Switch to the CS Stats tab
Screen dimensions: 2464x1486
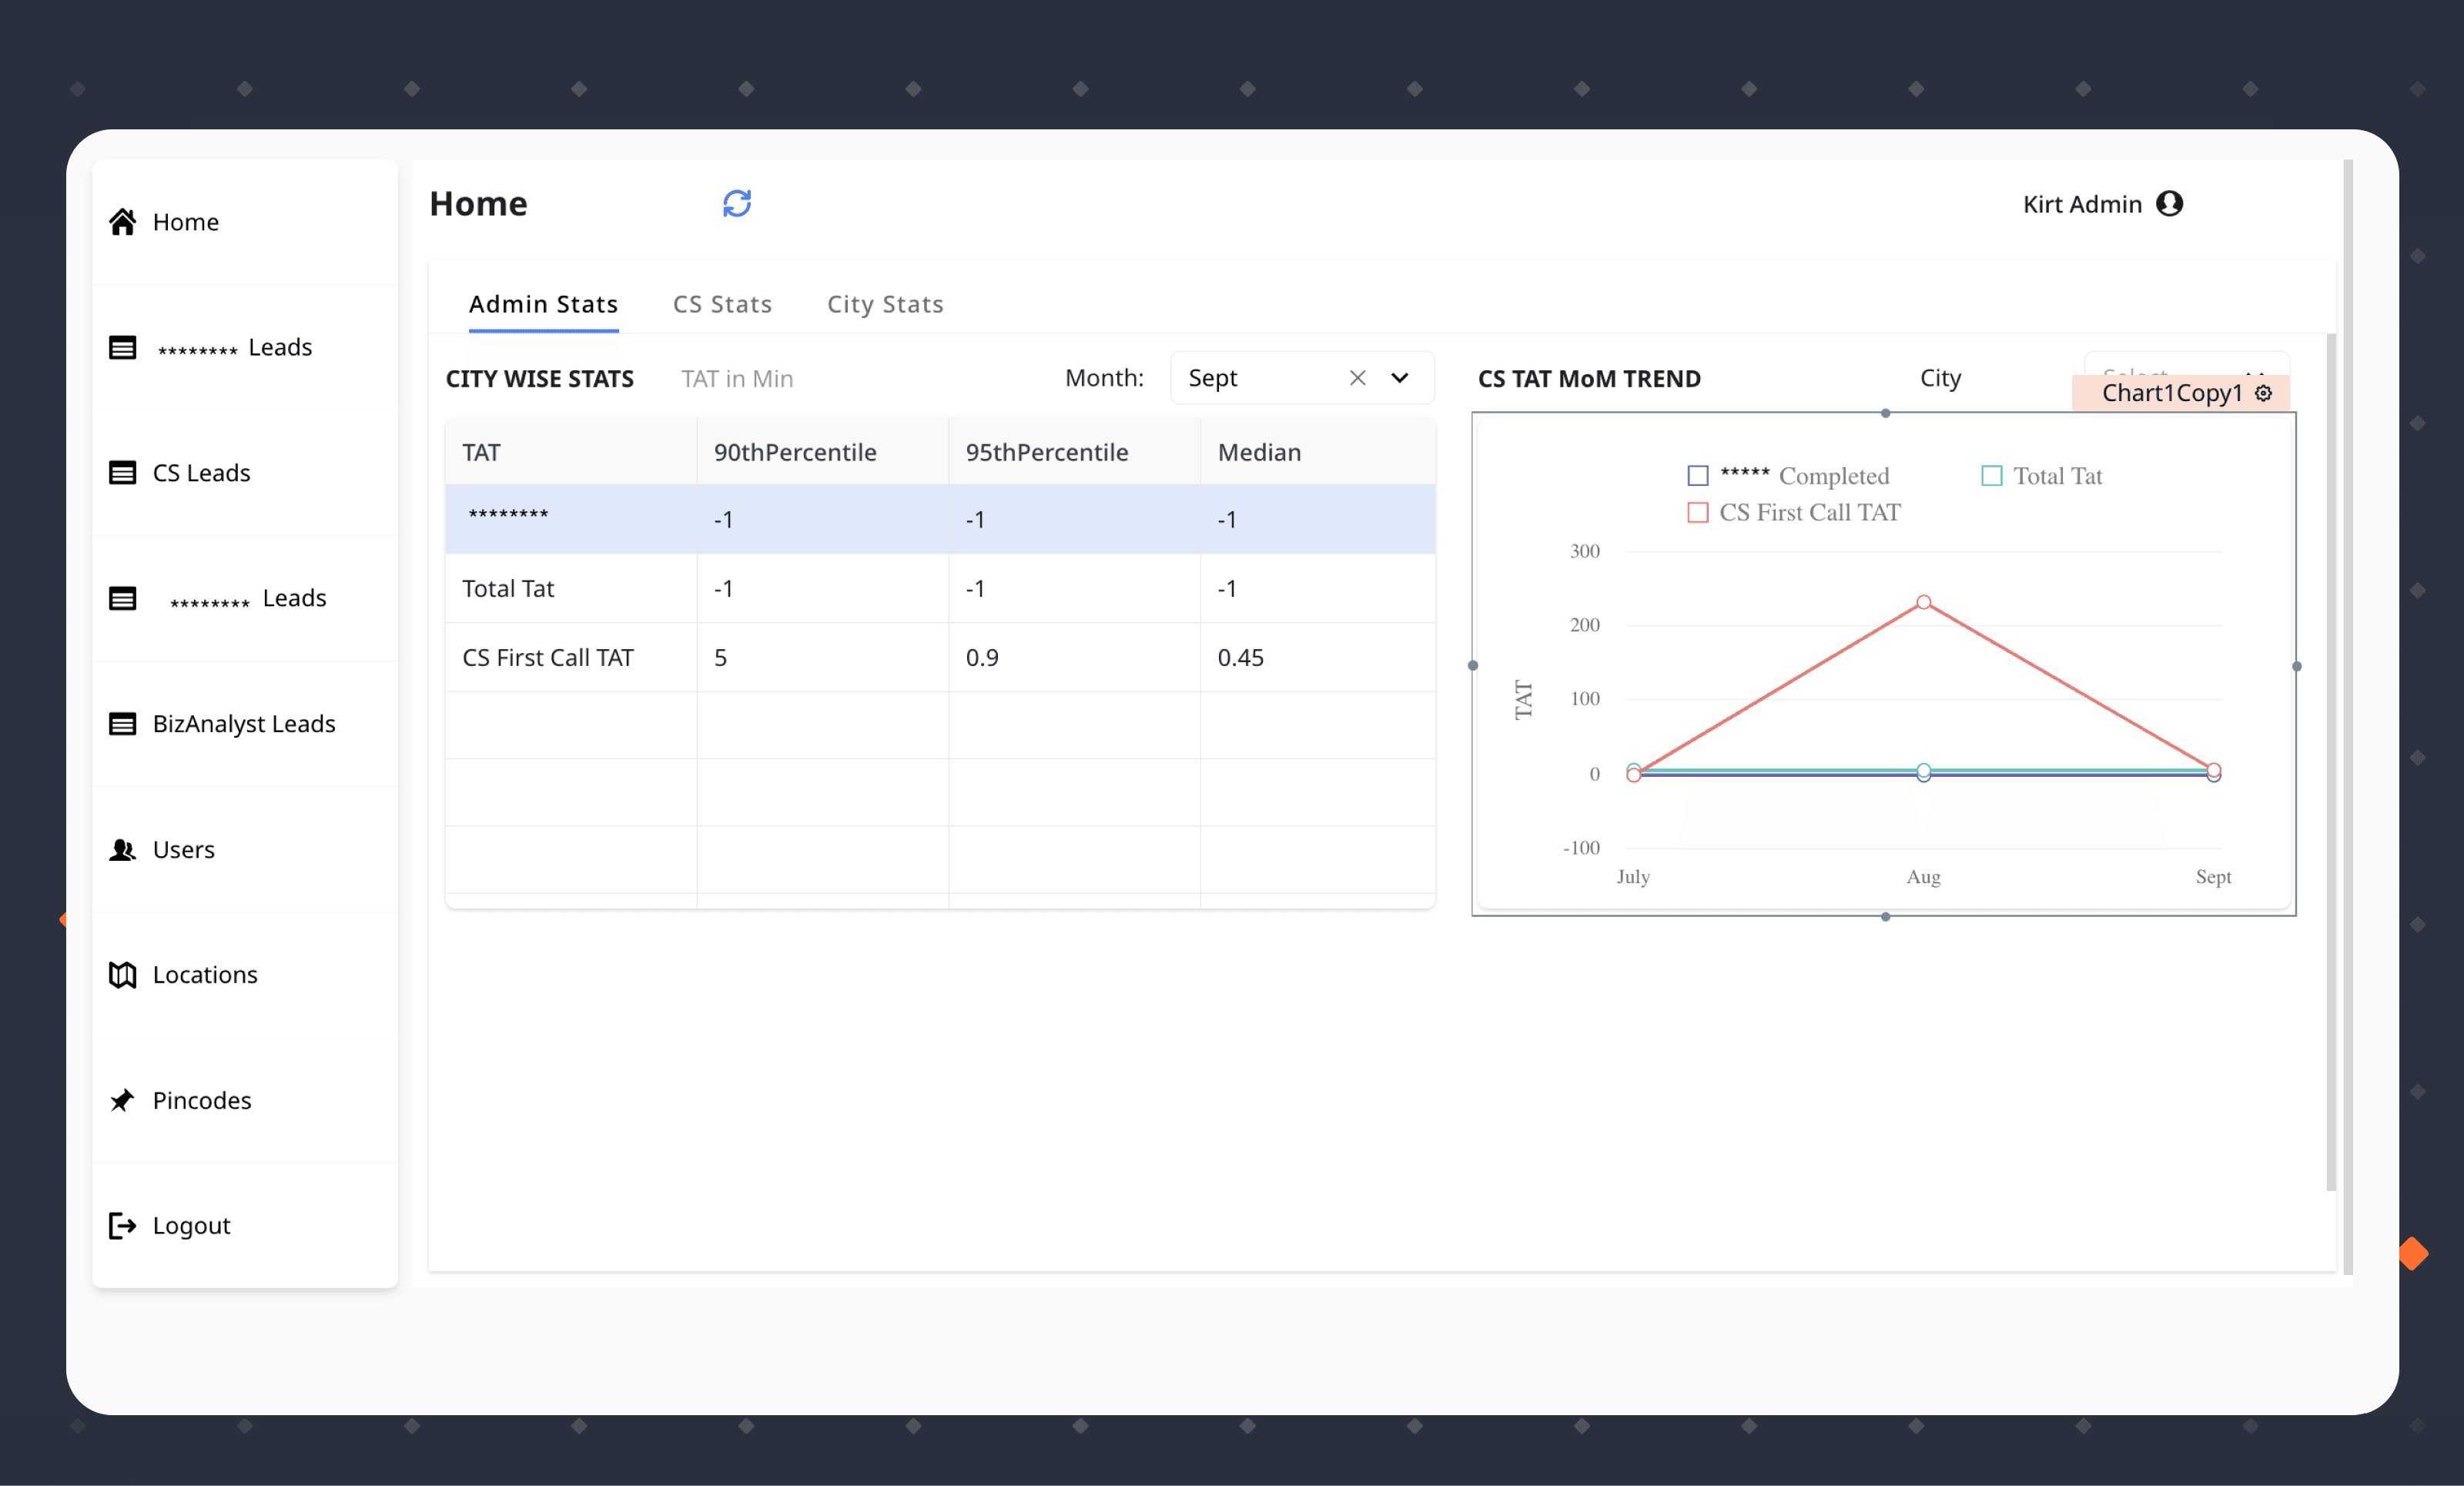click(x=722, y=304)
